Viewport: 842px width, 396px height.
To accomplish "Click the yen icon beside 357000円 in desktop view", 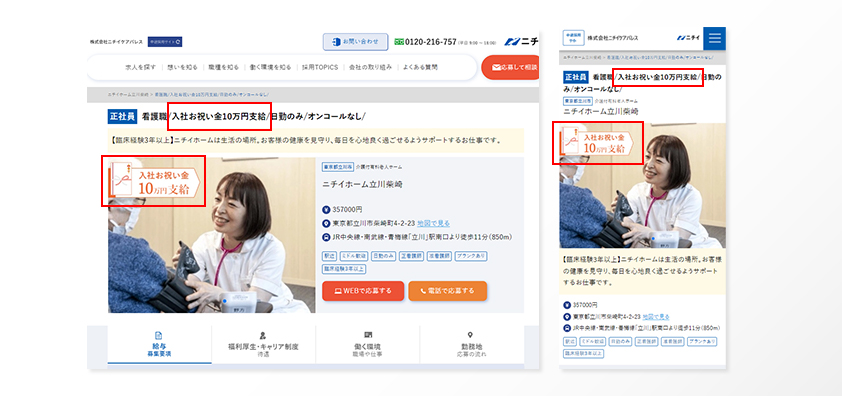I will point(326,210).
